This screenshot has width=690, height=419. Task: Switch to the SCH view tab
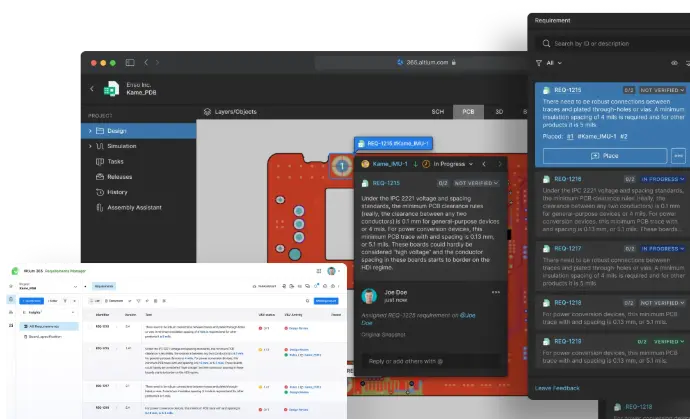pyautogui.click(x=438, y=112)
